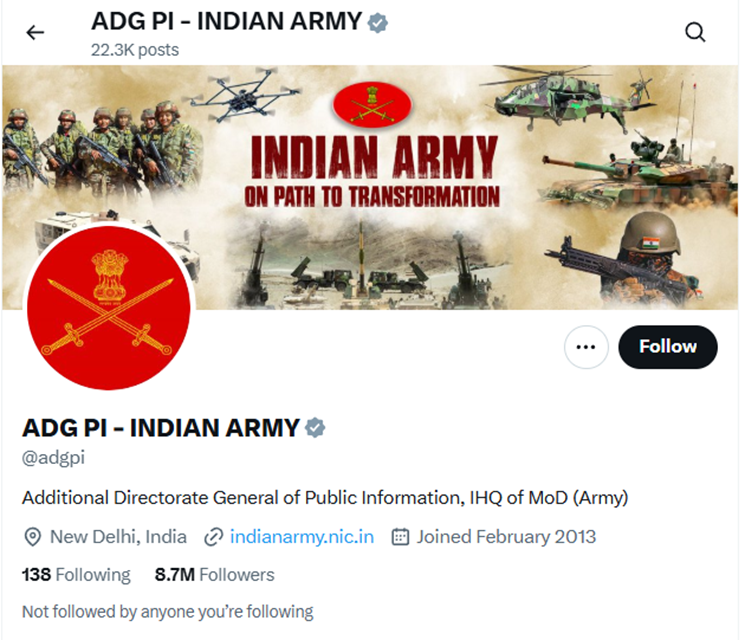Click the profile name ADG PI - INDIAN ARMY

(x=161, y=428)
